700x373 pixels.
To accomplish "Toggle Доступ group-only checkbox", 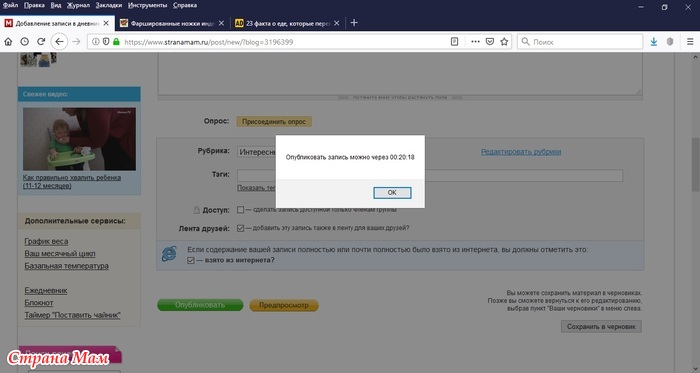I will 240,209.
